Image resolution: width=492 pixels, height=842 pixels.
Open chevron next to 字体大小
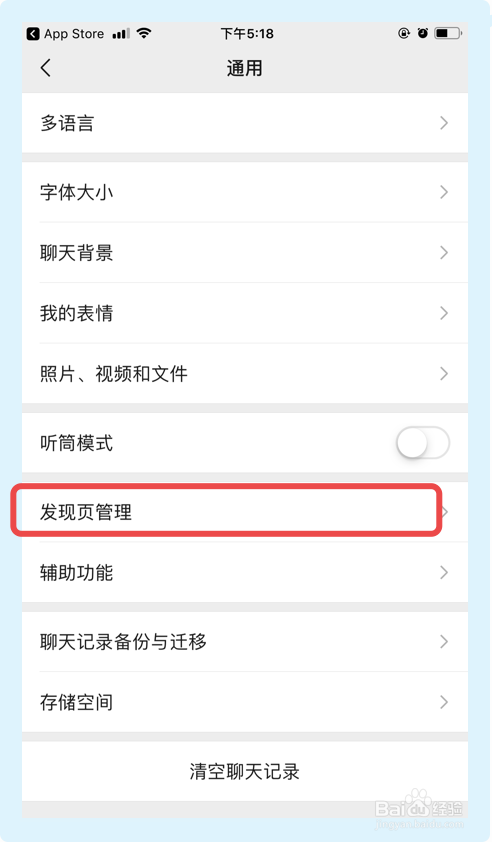pos(444,192)
